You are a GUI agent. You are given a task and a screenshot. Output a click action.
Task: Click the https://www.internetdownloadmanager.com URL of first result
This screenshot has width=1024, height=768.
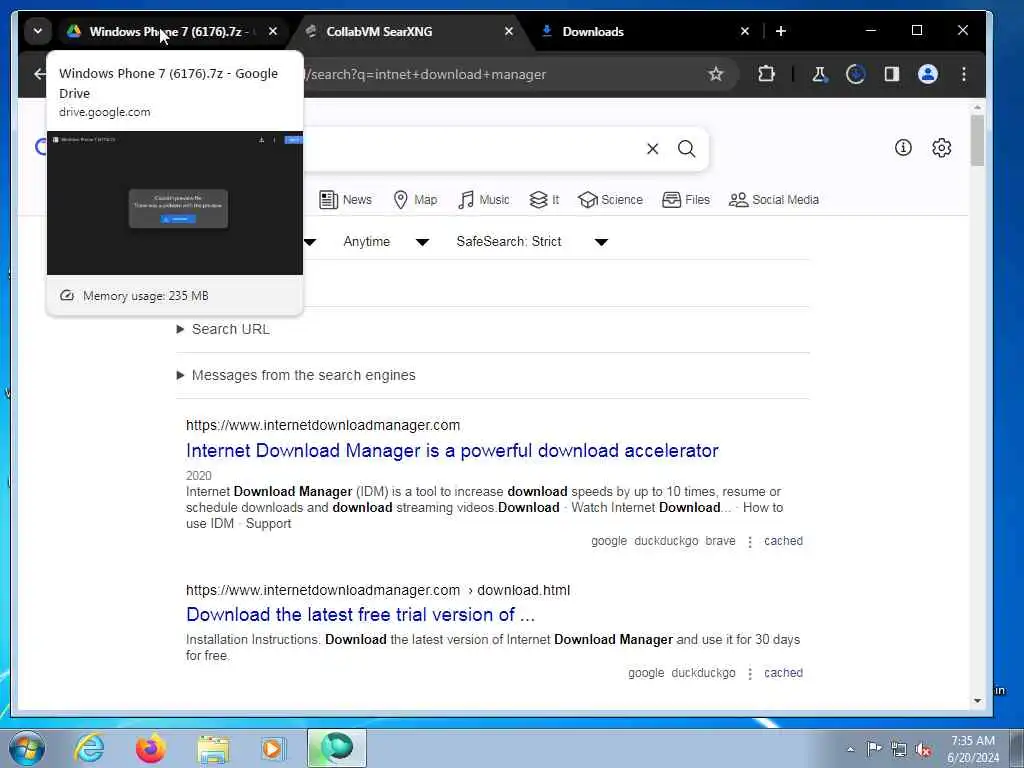pyautogui.click(x=323, y=425)
